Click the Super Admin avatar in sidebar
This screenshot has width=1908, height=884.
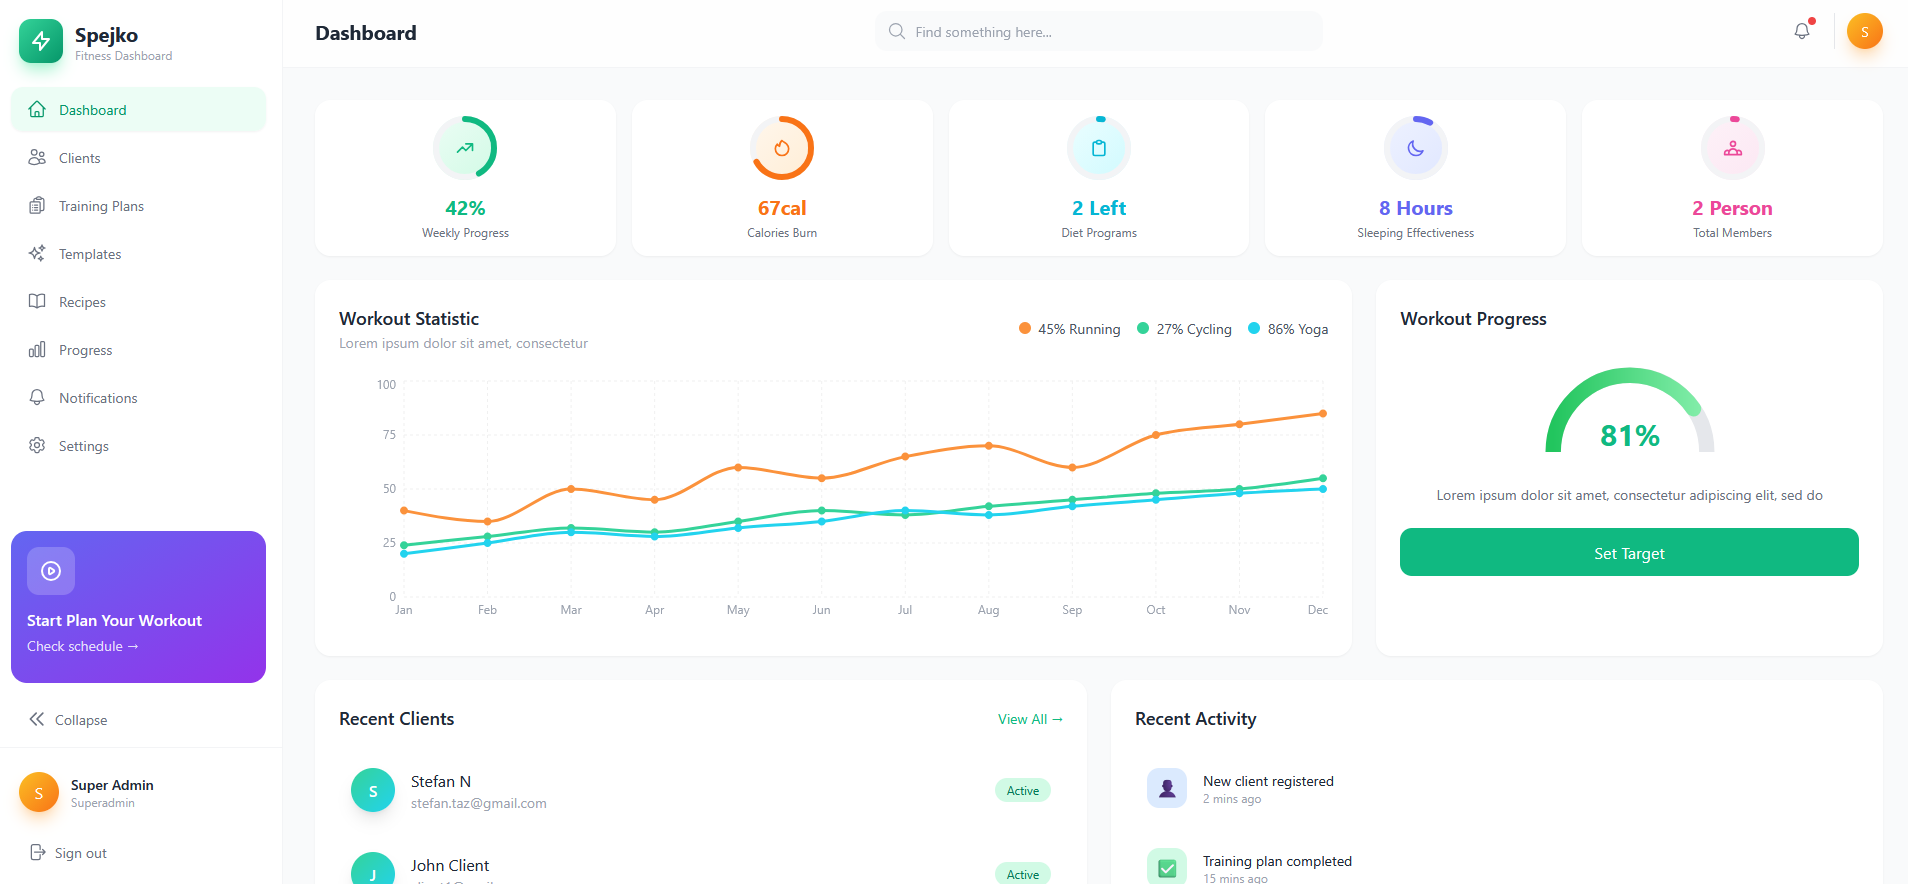39,793
